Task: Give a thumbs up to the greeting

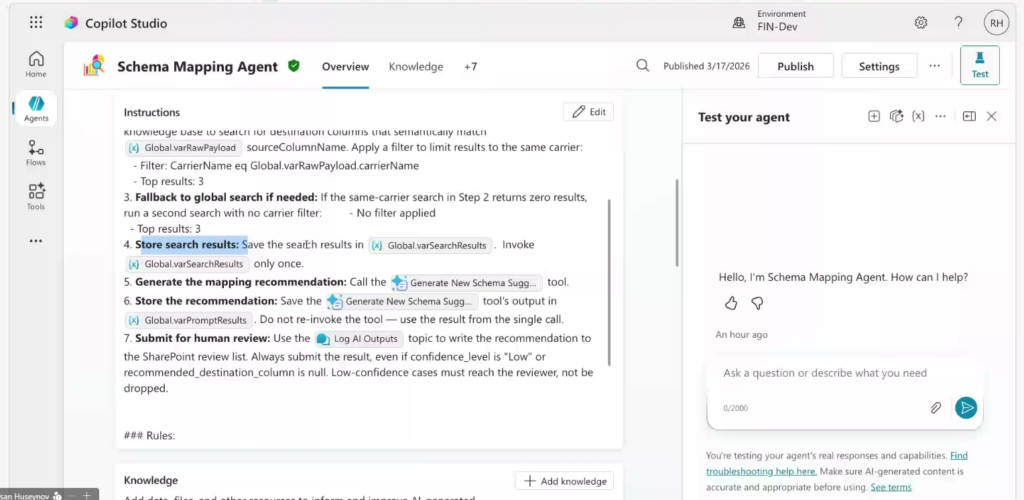Action: coord(731,303)
